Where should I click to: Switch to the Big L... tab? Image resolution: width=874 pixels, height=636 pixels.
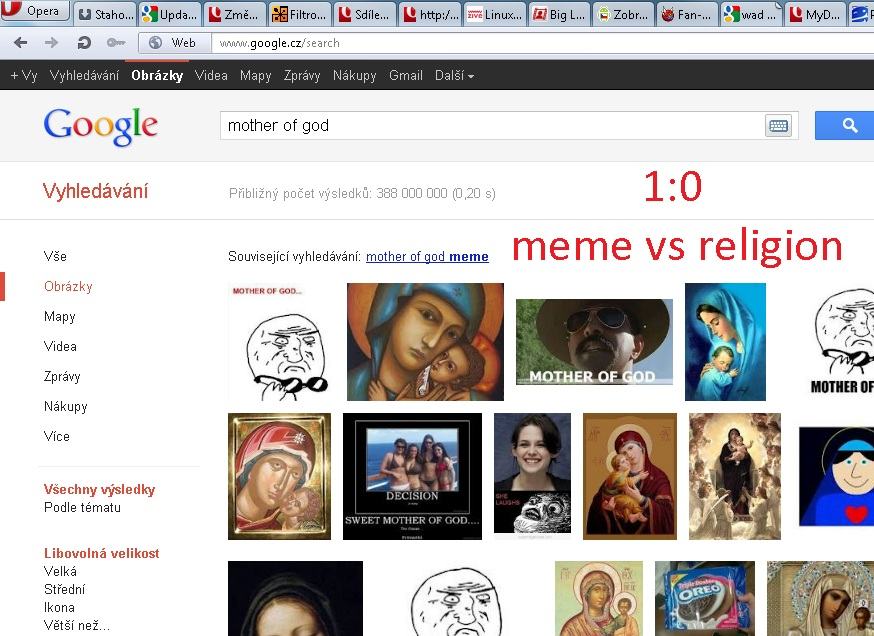click(x=559, y=14)
